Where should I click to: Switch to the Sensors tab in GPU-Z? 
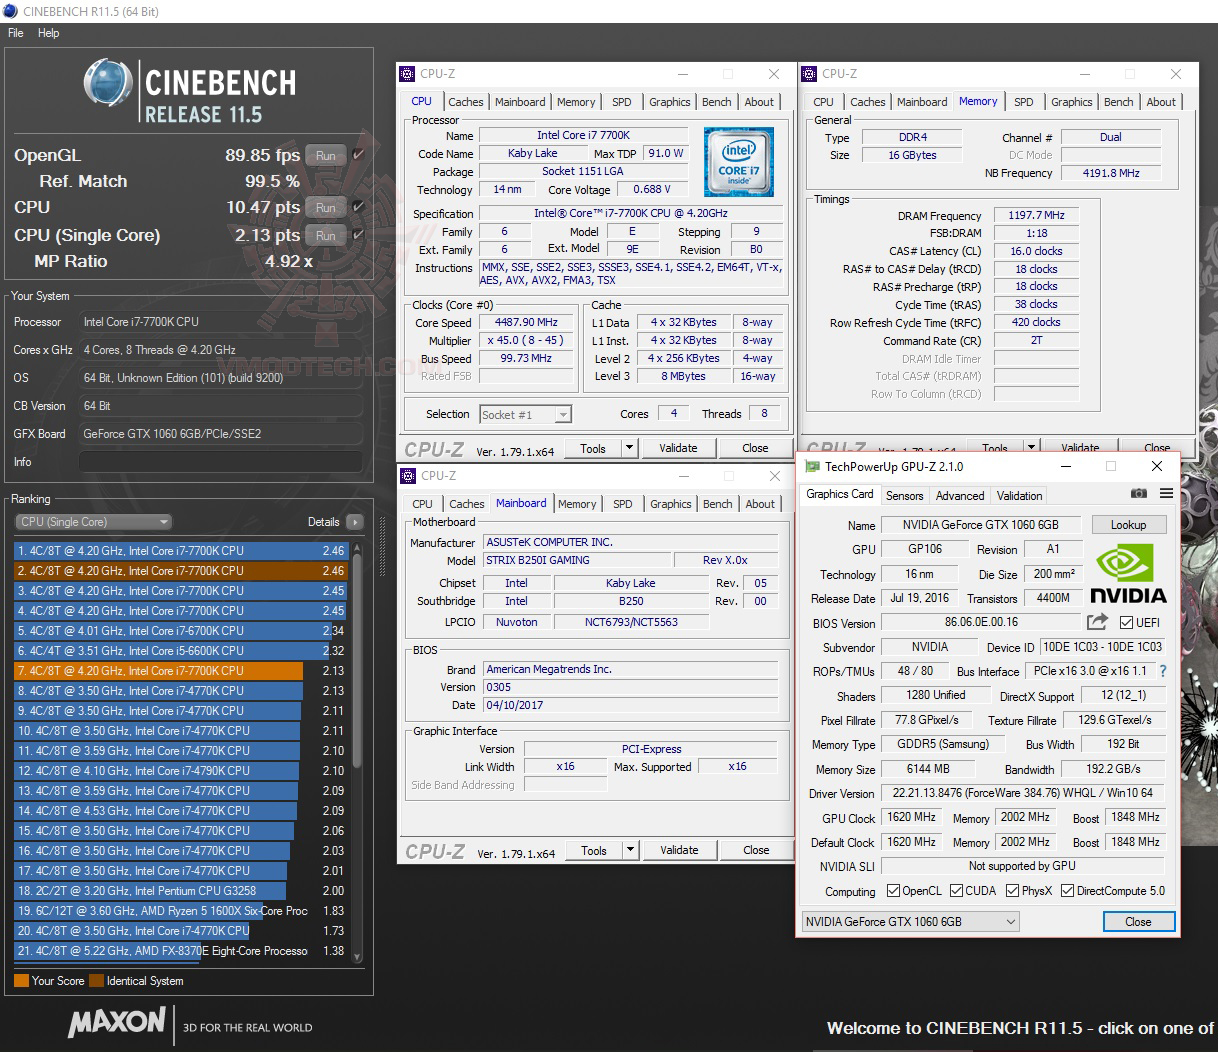tap(904, 495)
